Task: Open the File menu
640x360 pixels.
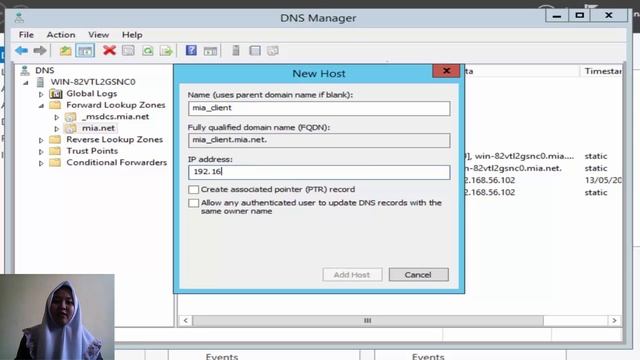Action: (26, 35)
